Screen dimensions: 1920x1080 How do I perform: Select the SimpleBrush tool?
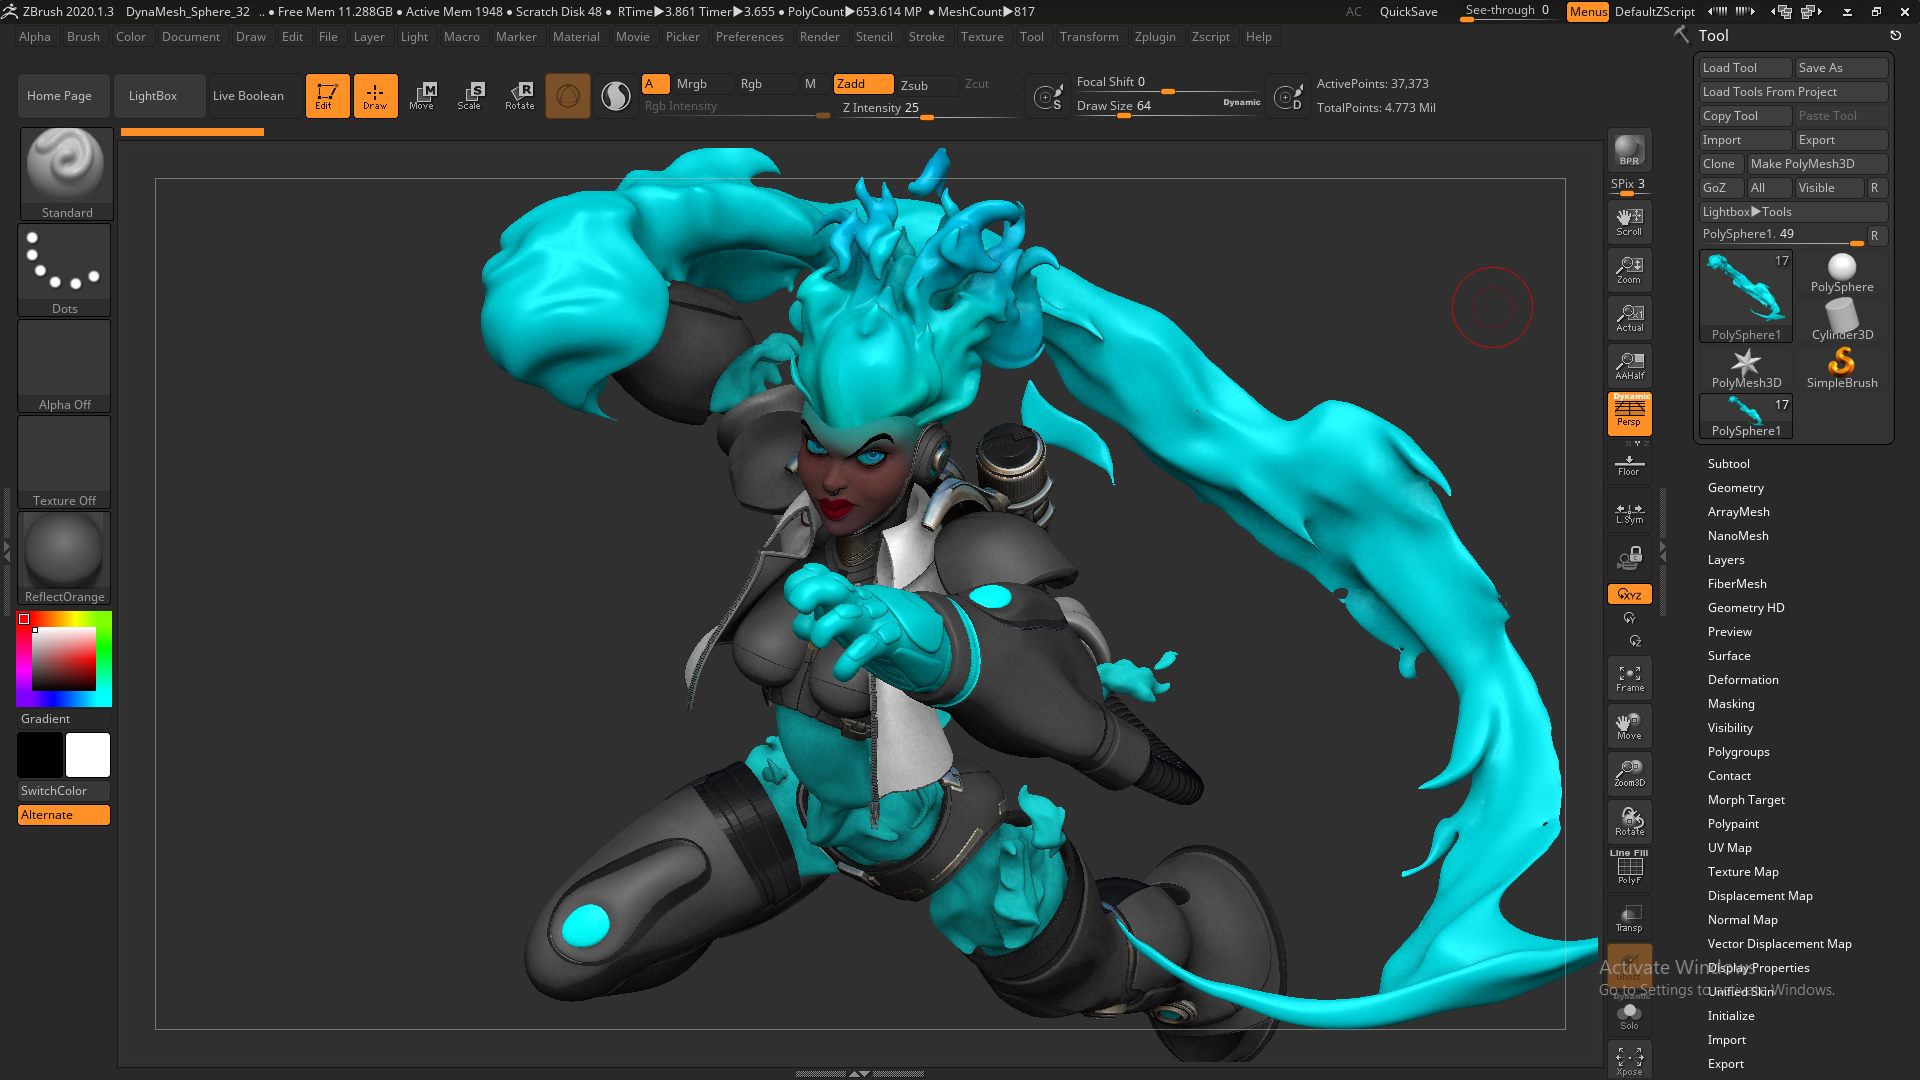[1842, 367]
